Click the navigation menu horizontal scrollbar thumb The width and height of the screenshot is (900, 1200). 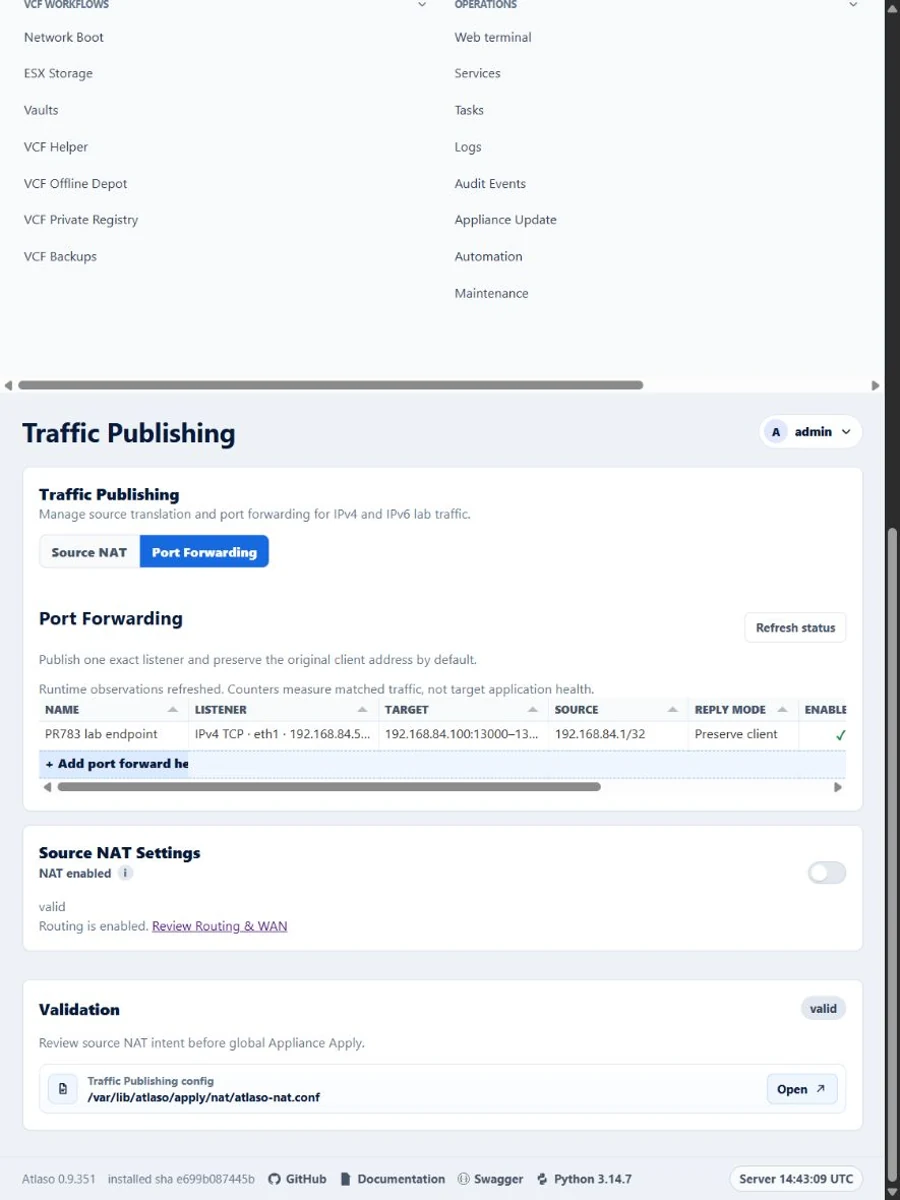330,385
